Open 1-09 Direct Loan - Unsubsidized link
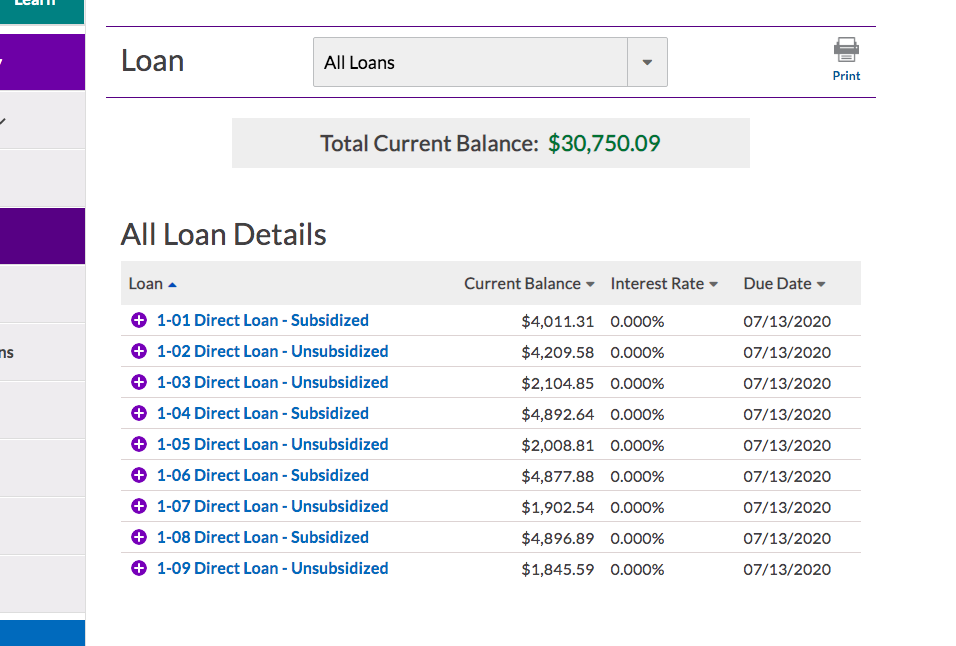 272,569
